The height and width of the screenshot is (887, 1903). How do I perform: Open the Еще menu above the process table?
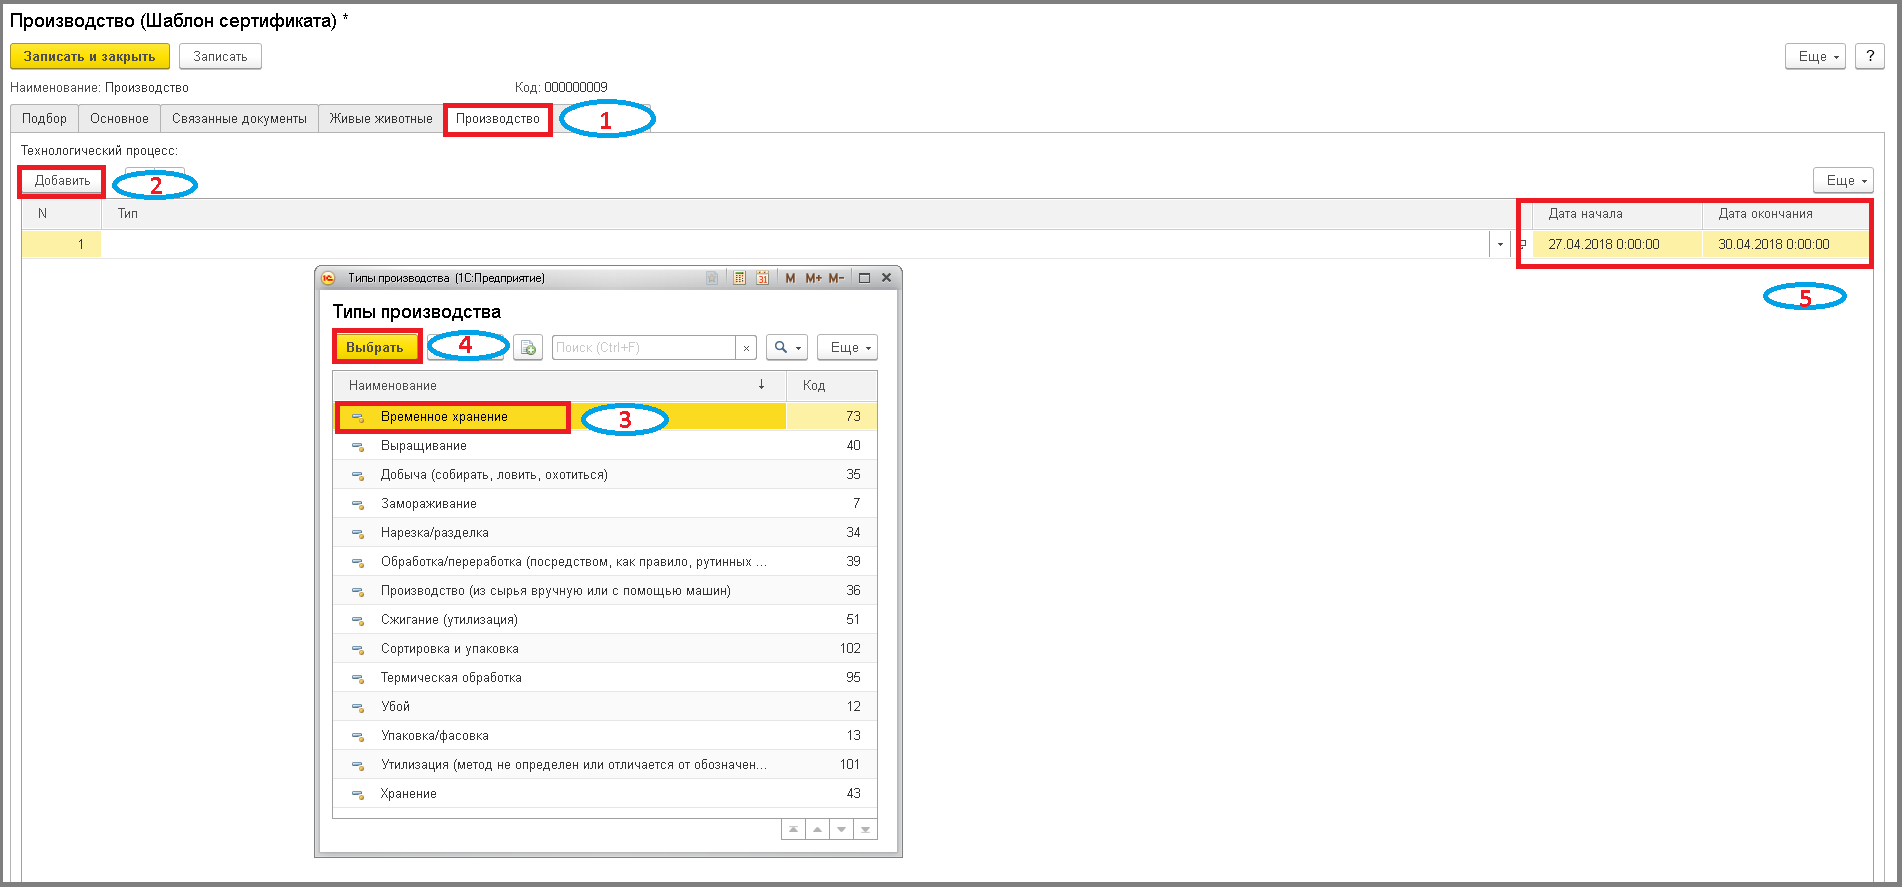click(1843, 180)
